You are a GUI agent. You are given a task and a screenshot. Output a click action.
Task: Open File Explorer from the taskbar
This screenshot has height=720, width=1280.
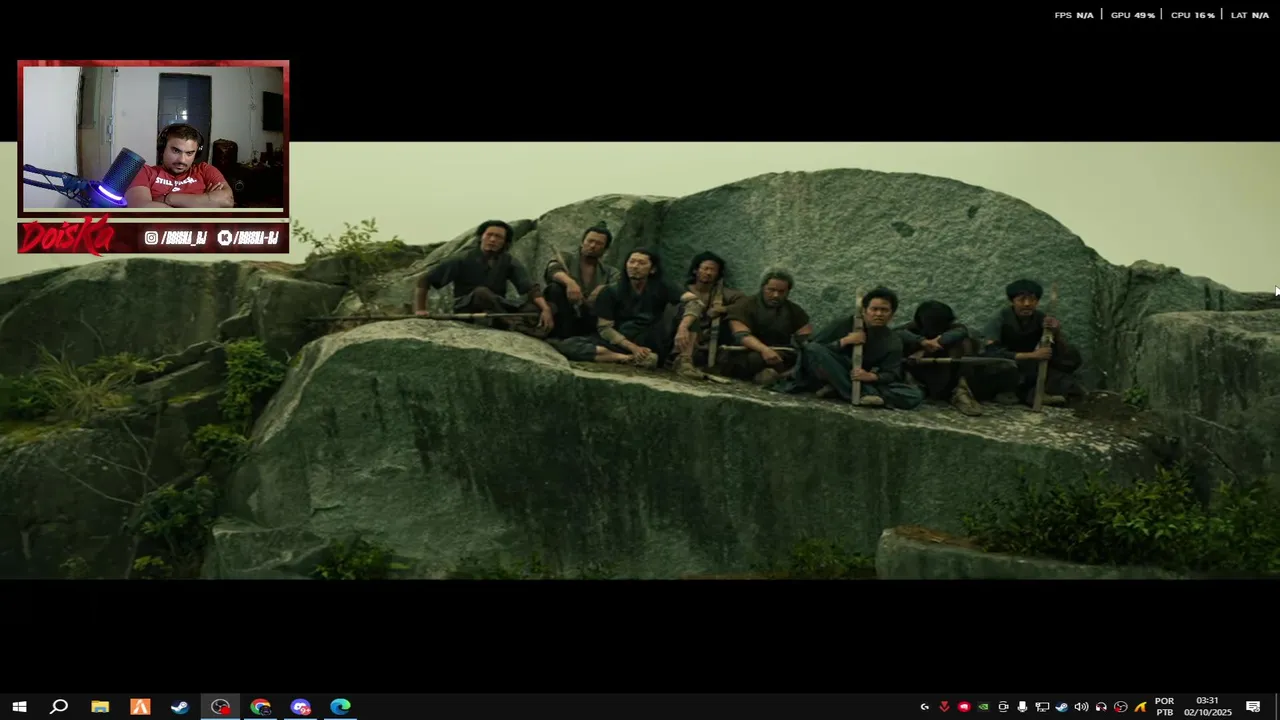click(x=100, y=706)
